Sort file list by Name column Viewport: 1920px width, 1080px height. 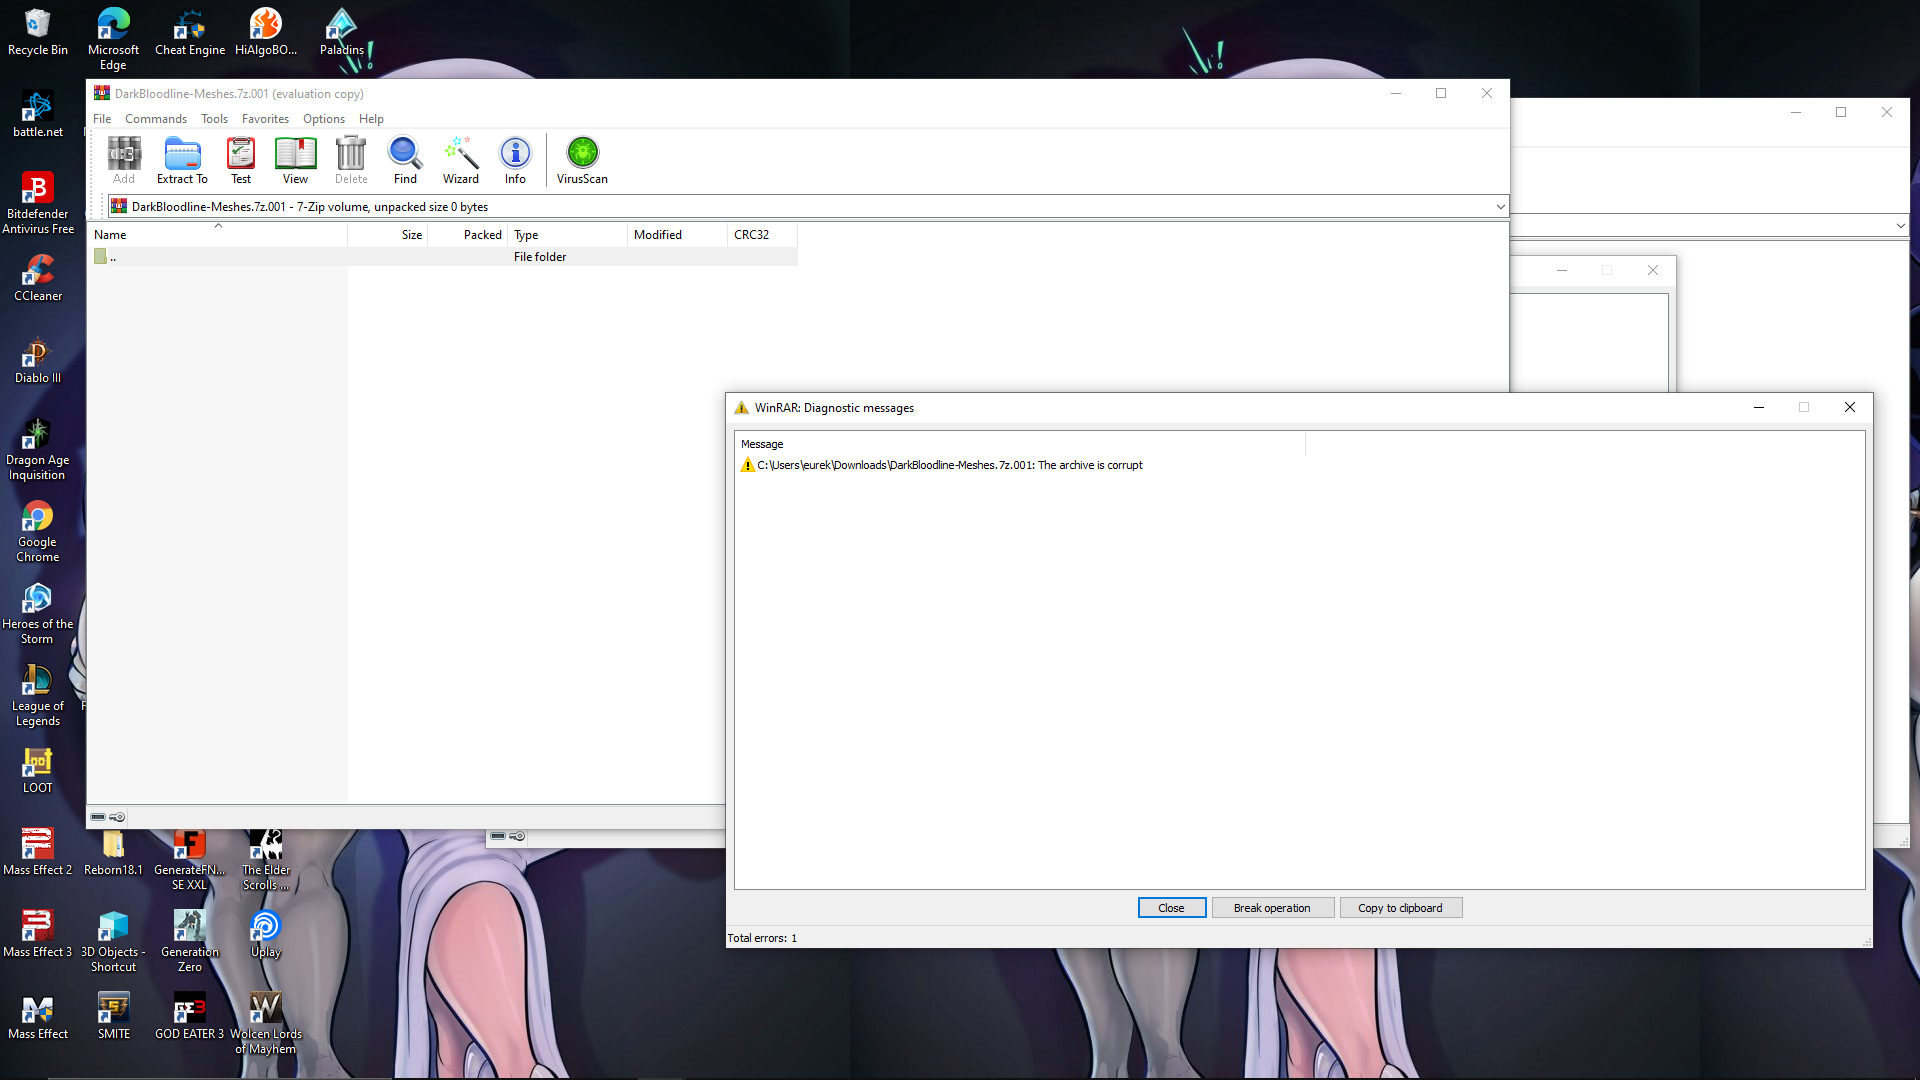tap(218, 235)
